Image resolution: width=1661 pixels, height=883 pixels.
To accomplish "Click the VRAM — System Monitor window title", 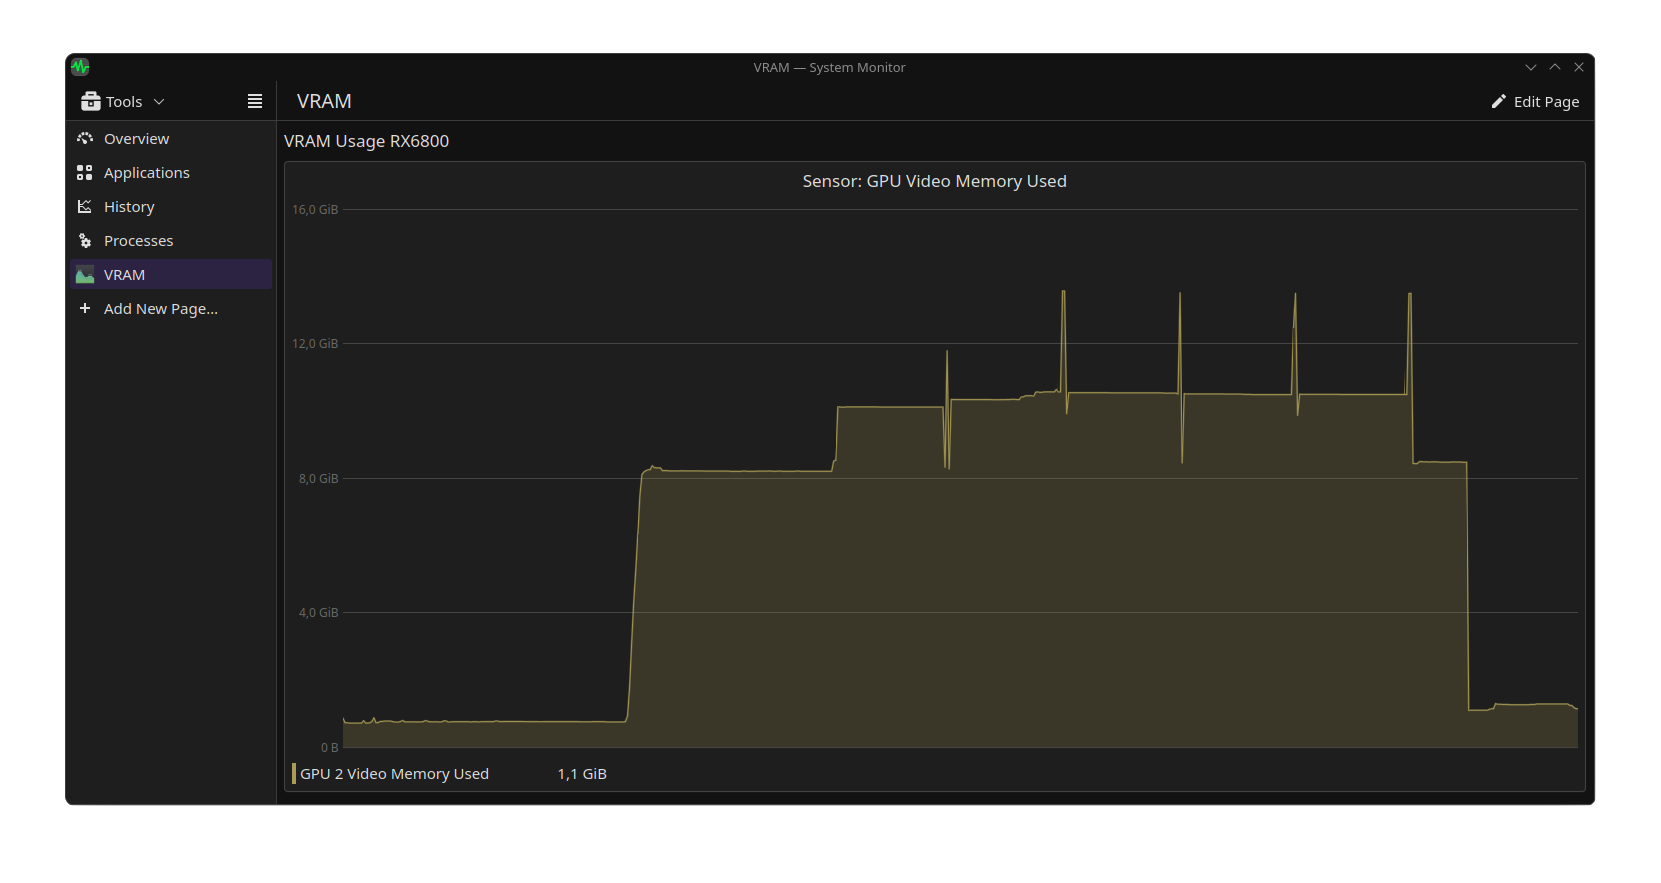I will click(x=829, y=67).
